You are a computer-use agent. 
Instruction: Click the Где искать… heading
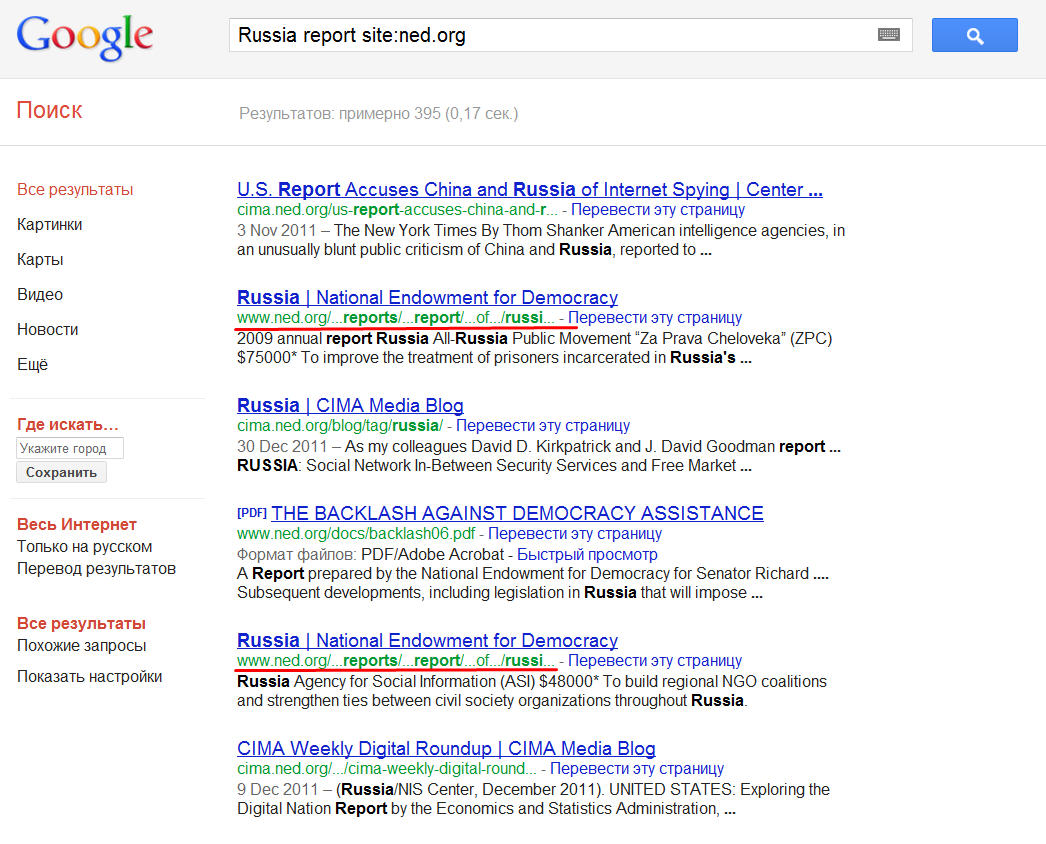pos(67,424)
